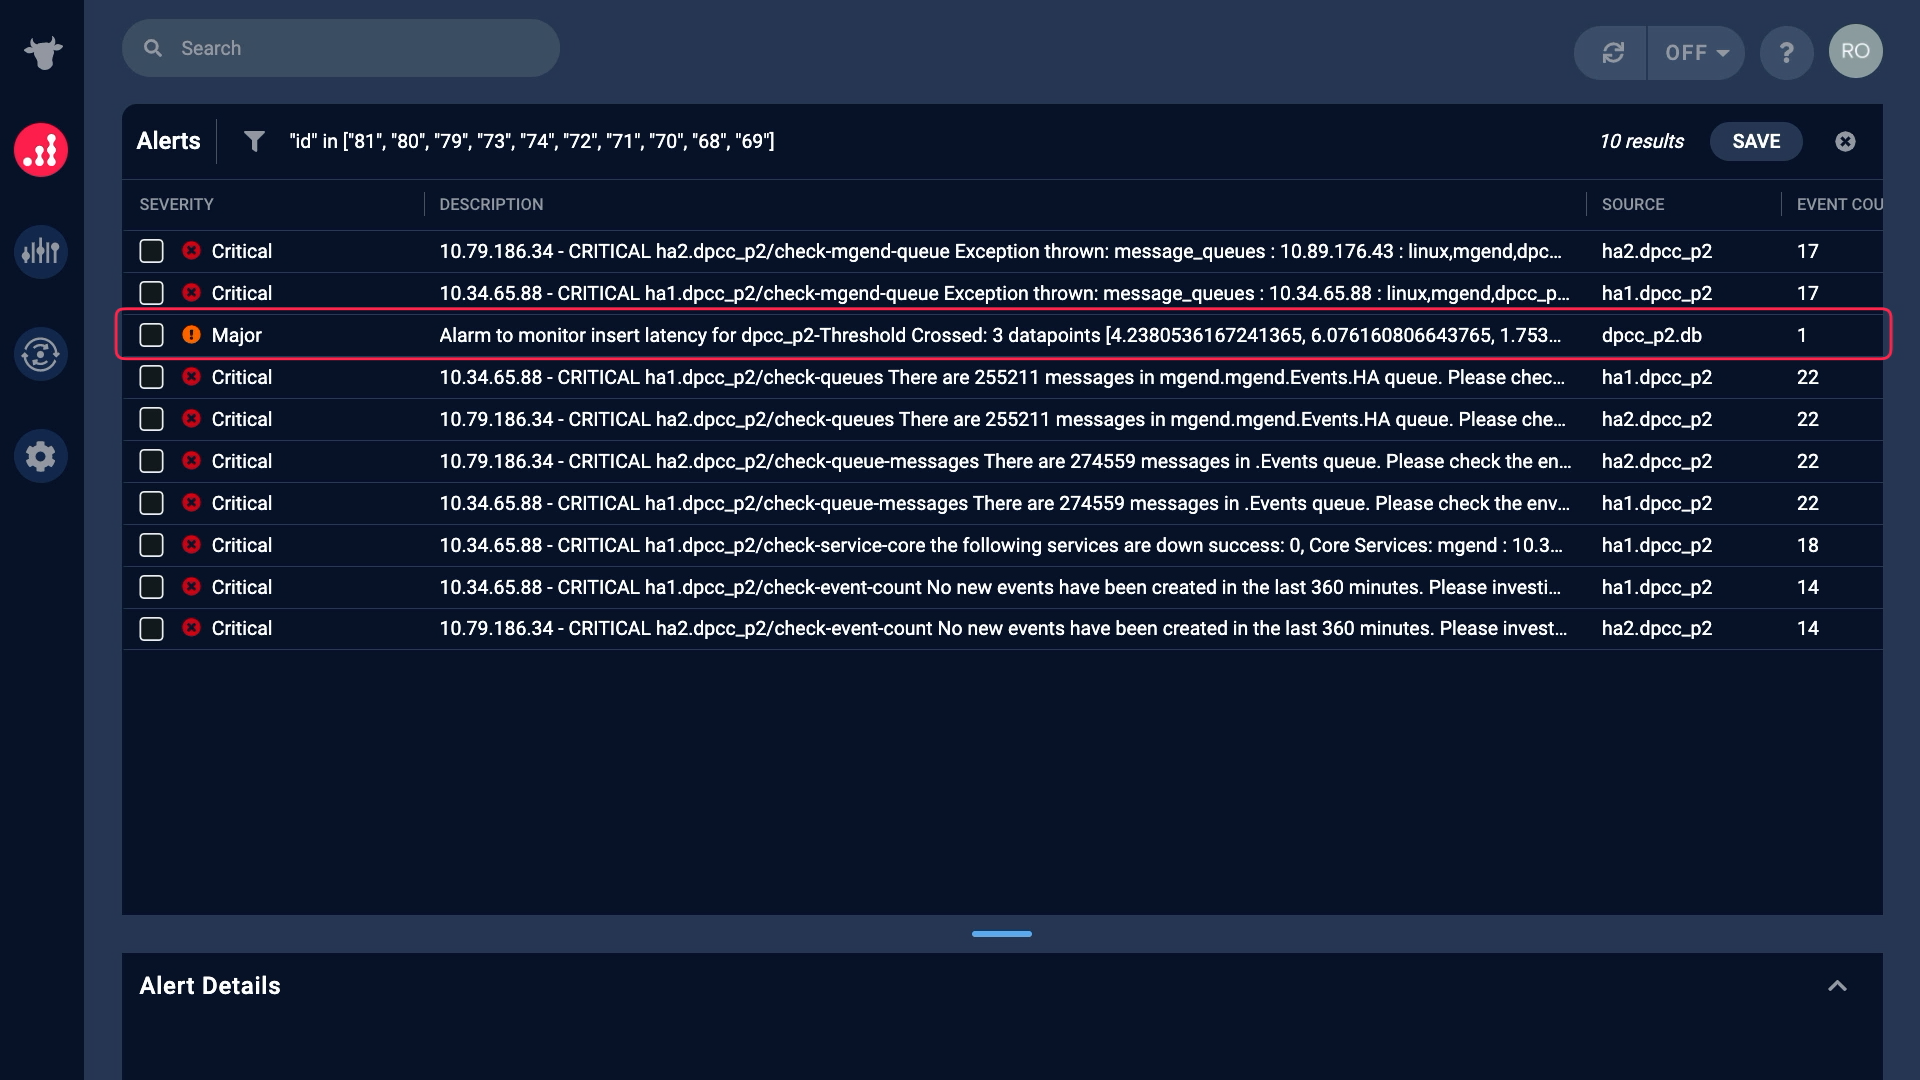Open the analytics sliders icon in sidebar
Viewport: 1920px width, 1080px height.
(41, 251)
